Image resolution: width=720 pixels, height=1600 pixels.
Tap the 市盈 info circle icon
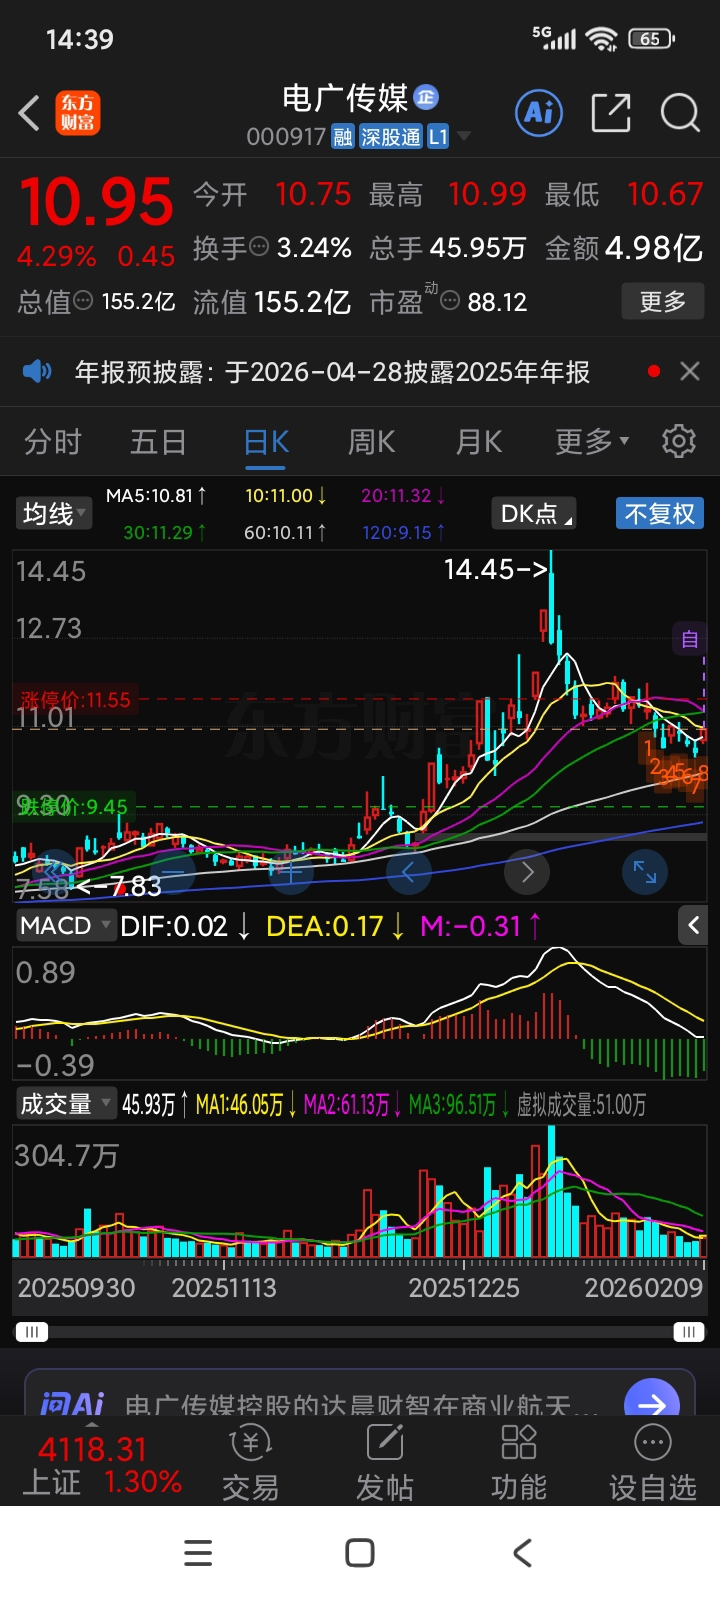[x=450, y=300]
